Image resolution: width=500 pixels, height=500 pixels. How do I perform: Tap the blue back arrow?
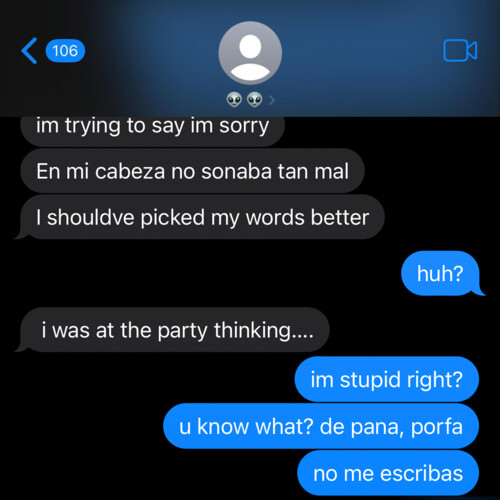[29, 51]
